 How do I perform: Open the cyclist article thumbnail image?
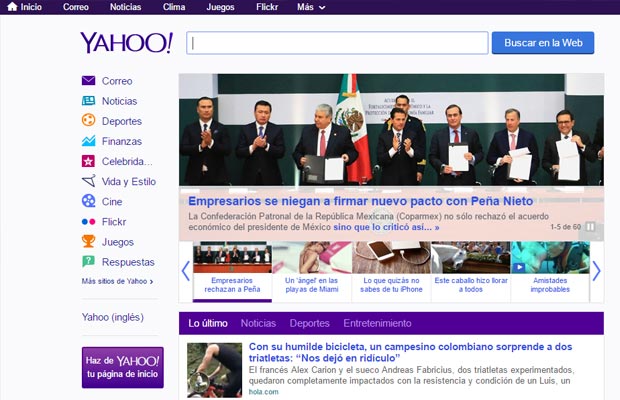(214, 370)
